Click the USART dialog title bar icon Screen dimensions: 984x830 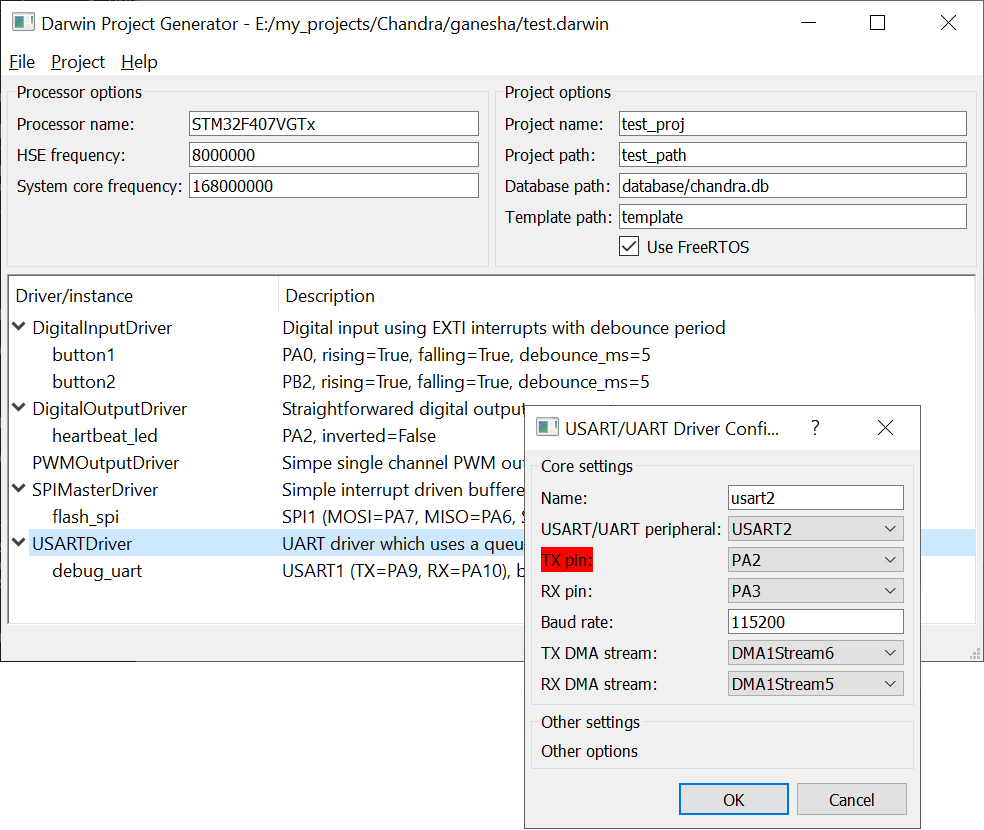click(x=547, y=428)
